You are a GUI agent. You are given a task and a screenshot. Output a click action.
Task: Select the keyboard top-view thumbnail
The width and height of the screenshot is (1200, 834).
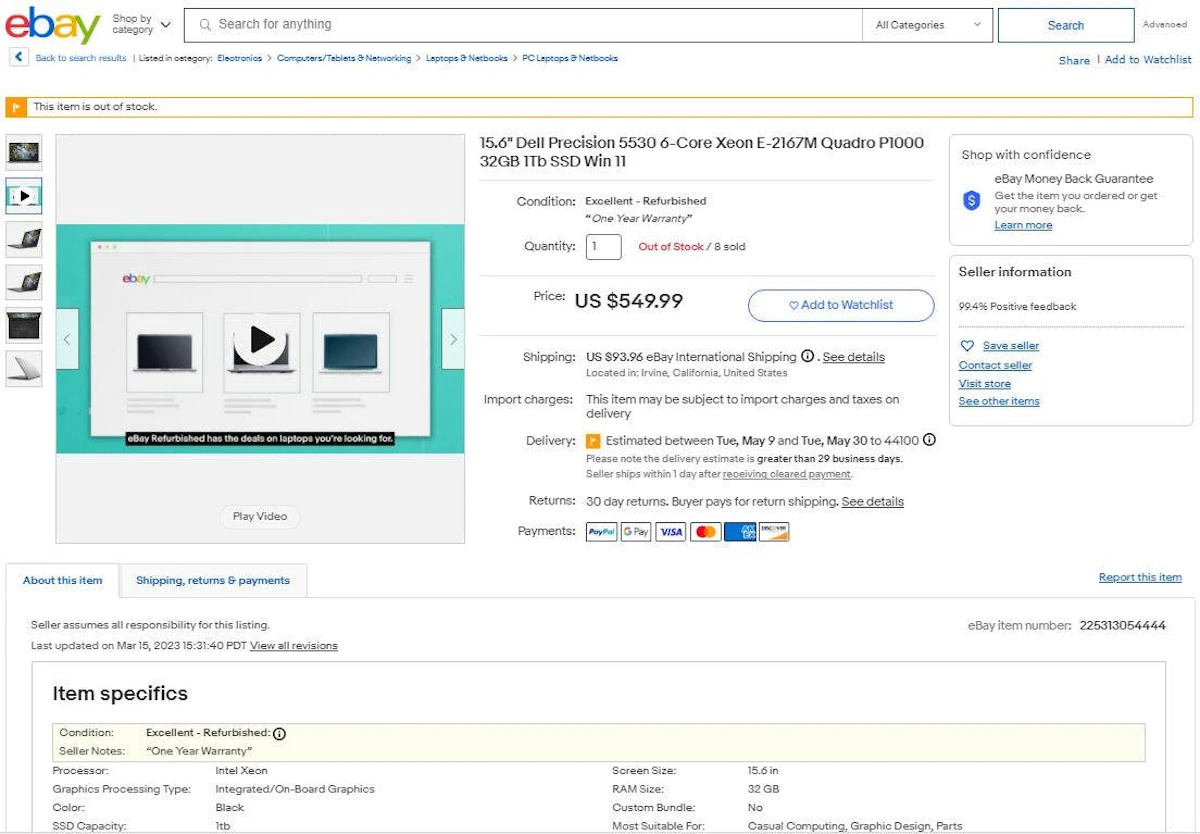point(24,325)
